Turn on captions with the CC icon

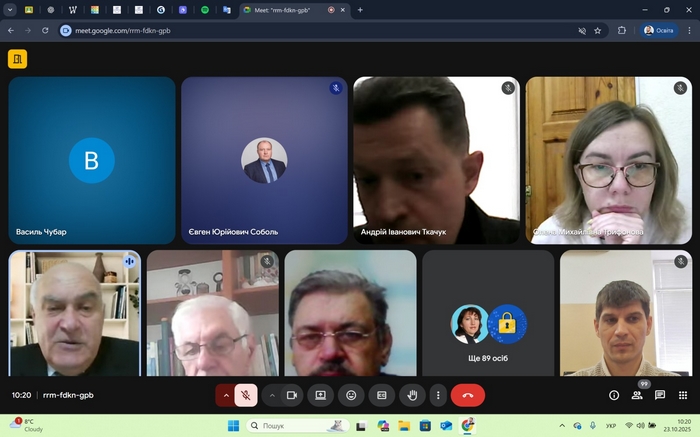381,395
